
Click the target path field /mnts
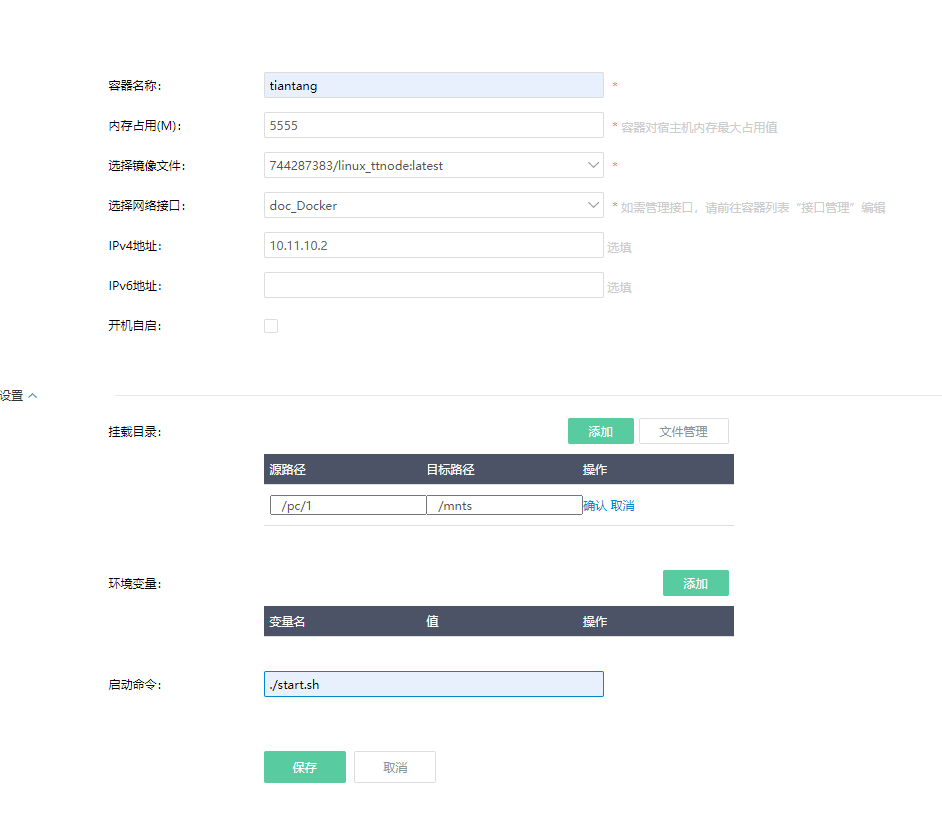504,506
